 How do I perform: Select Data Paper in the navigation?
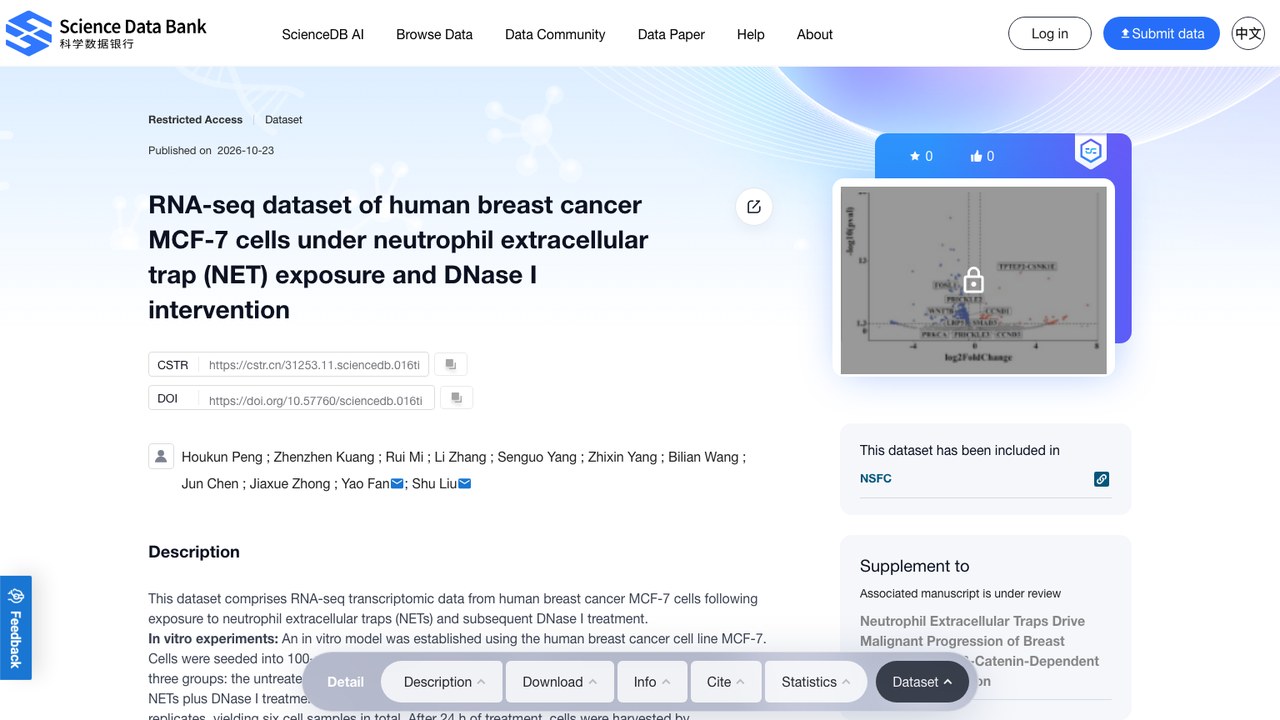click(671, 34)
